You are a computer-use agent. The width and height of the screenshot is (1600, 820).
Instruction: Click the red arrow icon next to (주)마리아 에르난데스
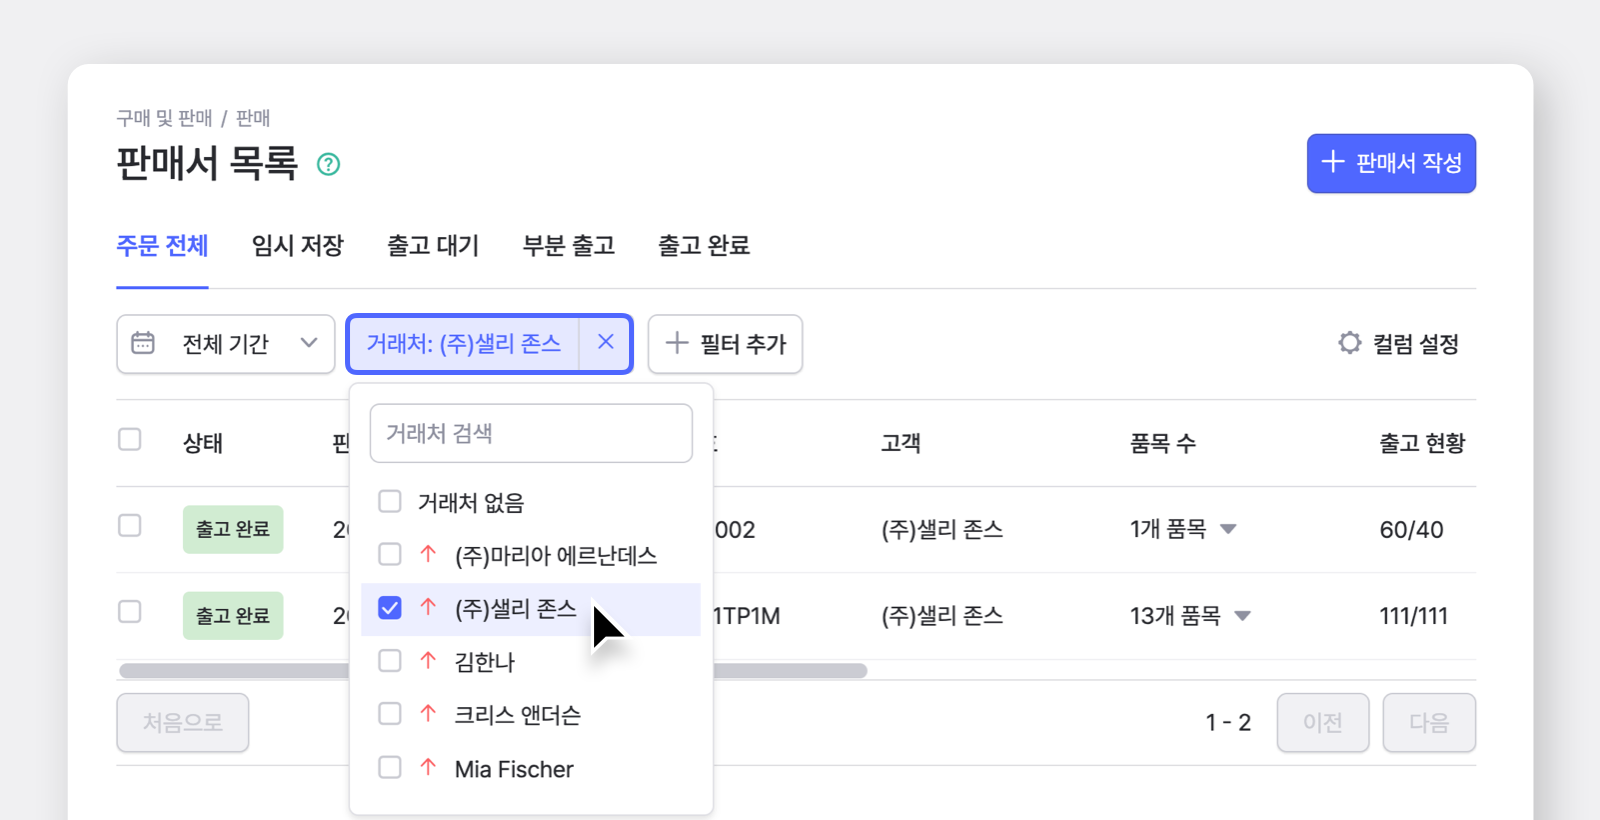click(x=428, y=554)
